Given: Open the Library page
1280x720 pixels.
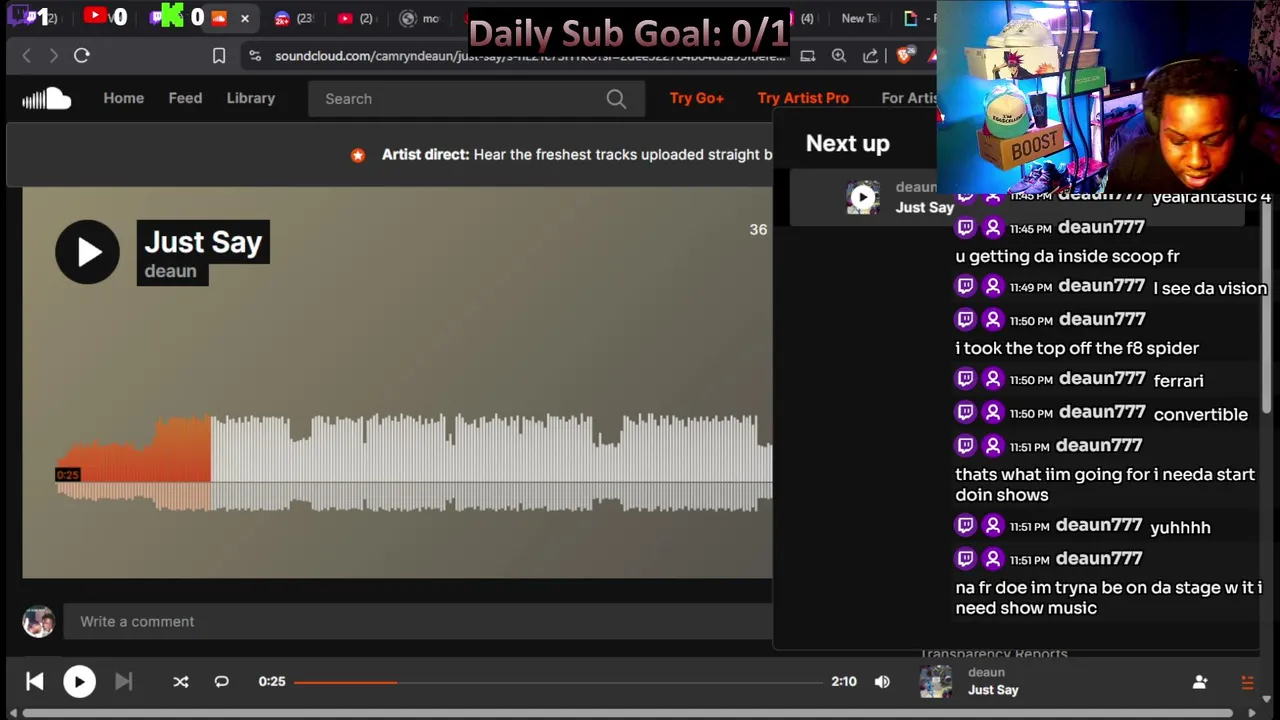Looking at the screenshot, I should (x=250, y=98).
